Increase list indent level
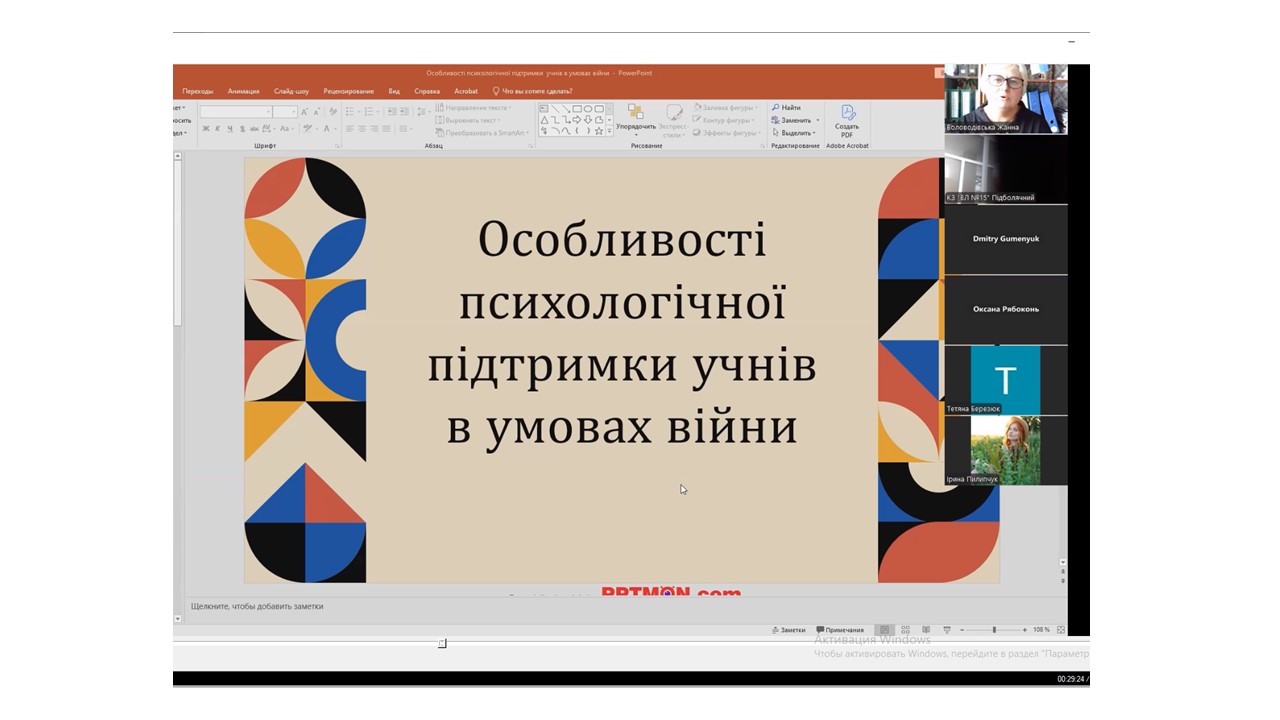This screenshot has width=1280, height=720. click(x=404, y=111)
